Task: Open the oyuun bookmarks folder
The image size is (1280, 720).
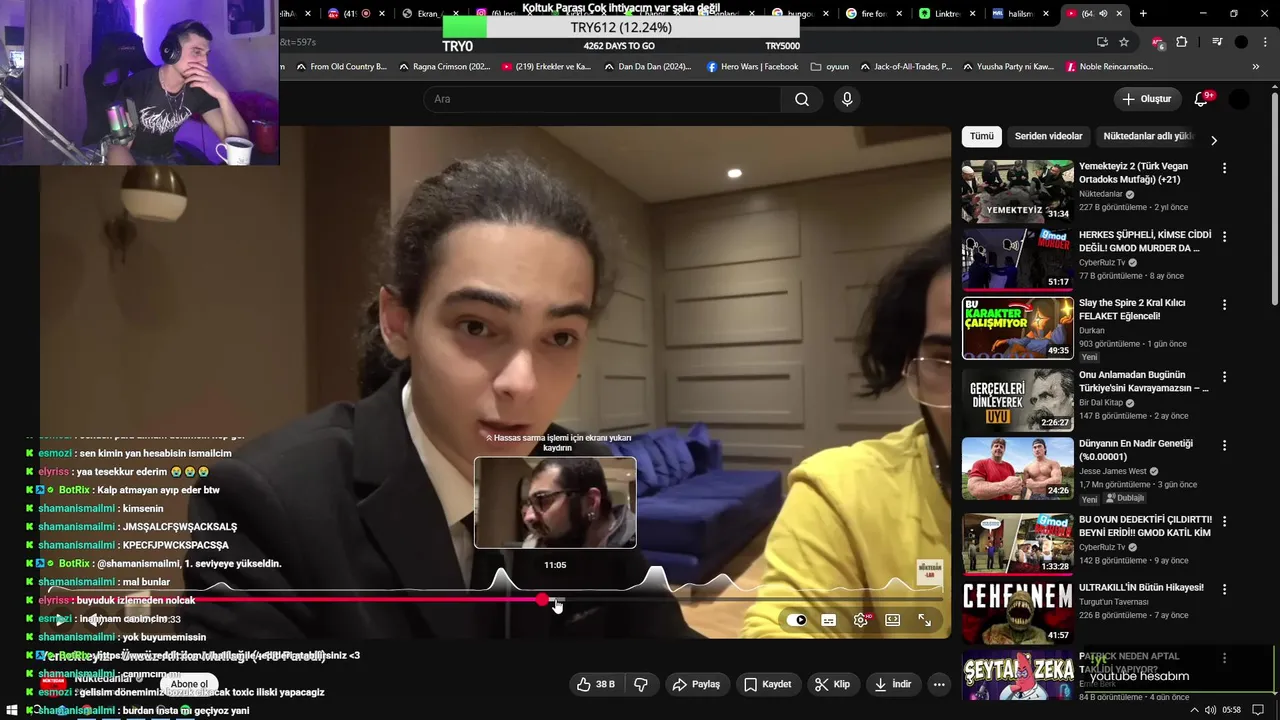Action: (830, 67)
